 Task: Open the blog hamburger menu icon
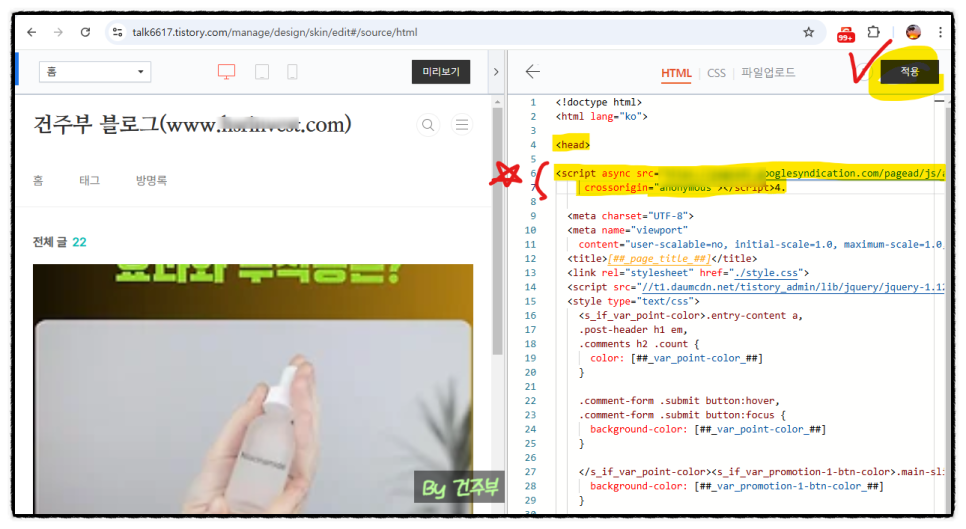pos(462,125)
